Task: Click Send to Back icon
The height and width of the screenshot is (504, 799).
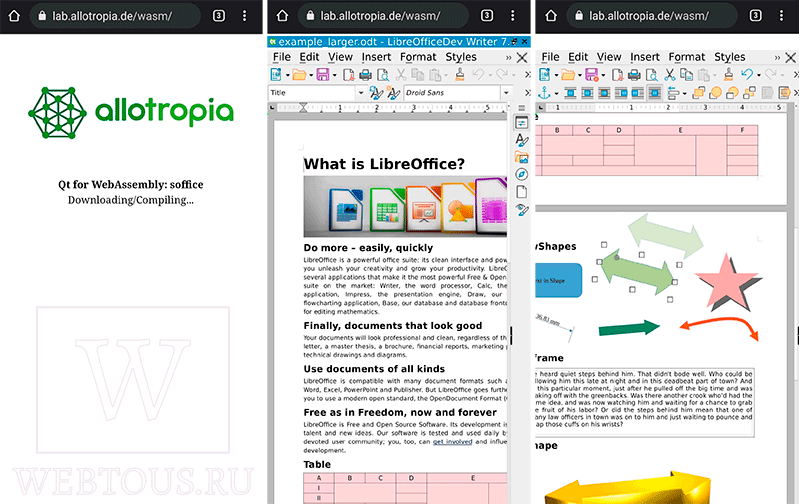Action: tap(749, 93)
